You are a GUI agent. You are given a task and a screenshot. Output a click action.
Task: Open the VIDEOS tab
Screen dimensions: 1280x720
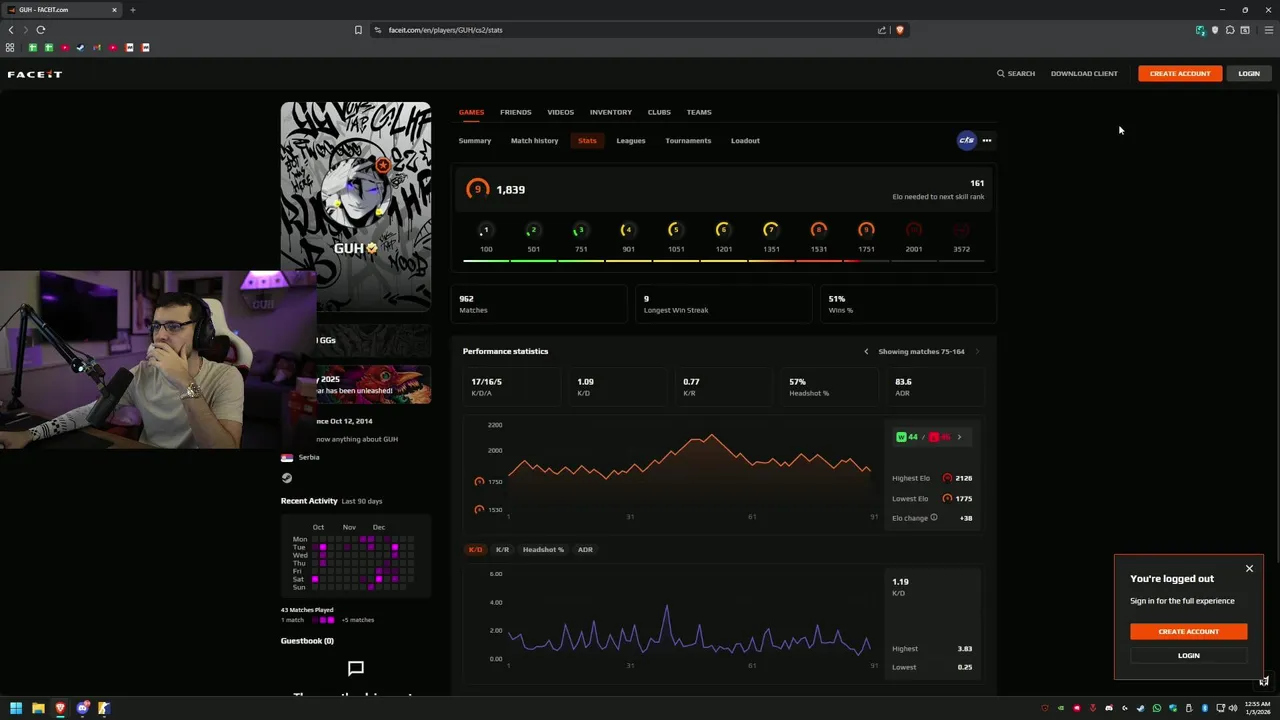(x=560, y=112)
